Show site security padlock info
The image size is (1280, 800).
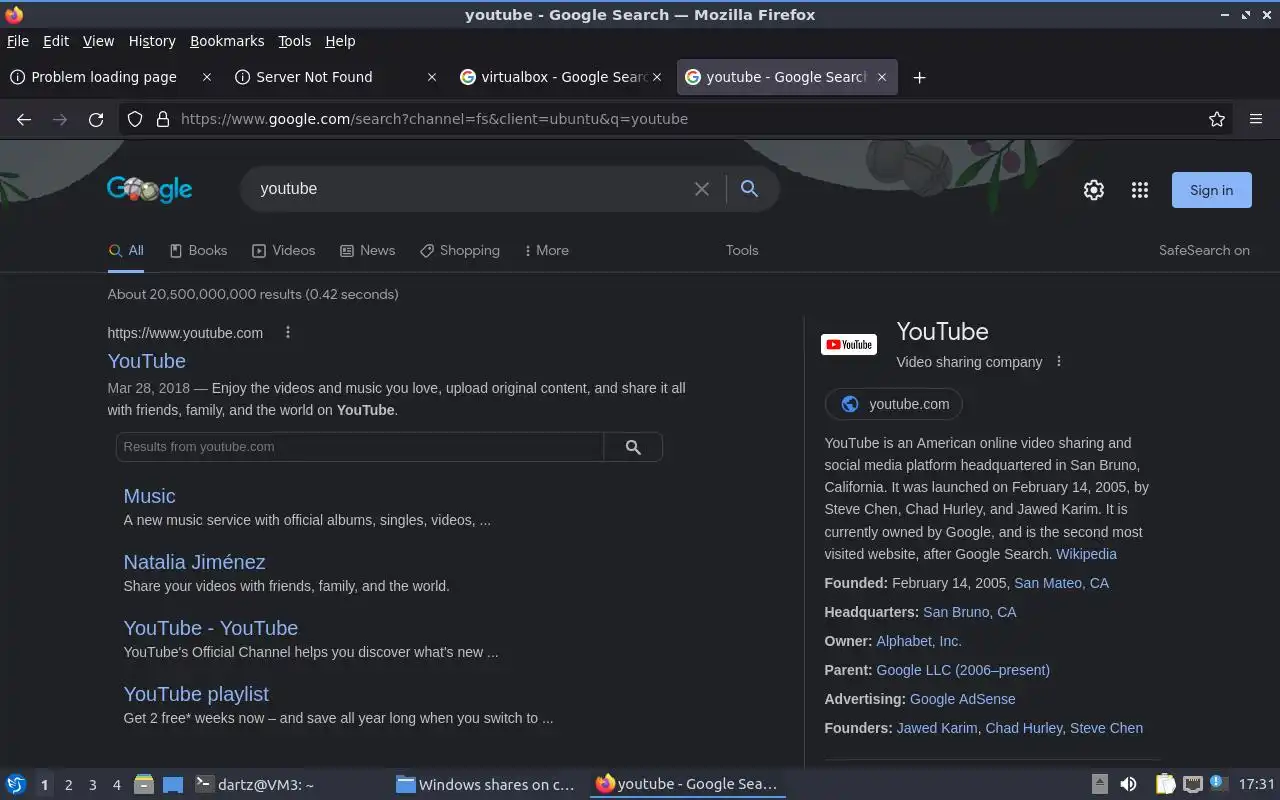tap(163, 119)
